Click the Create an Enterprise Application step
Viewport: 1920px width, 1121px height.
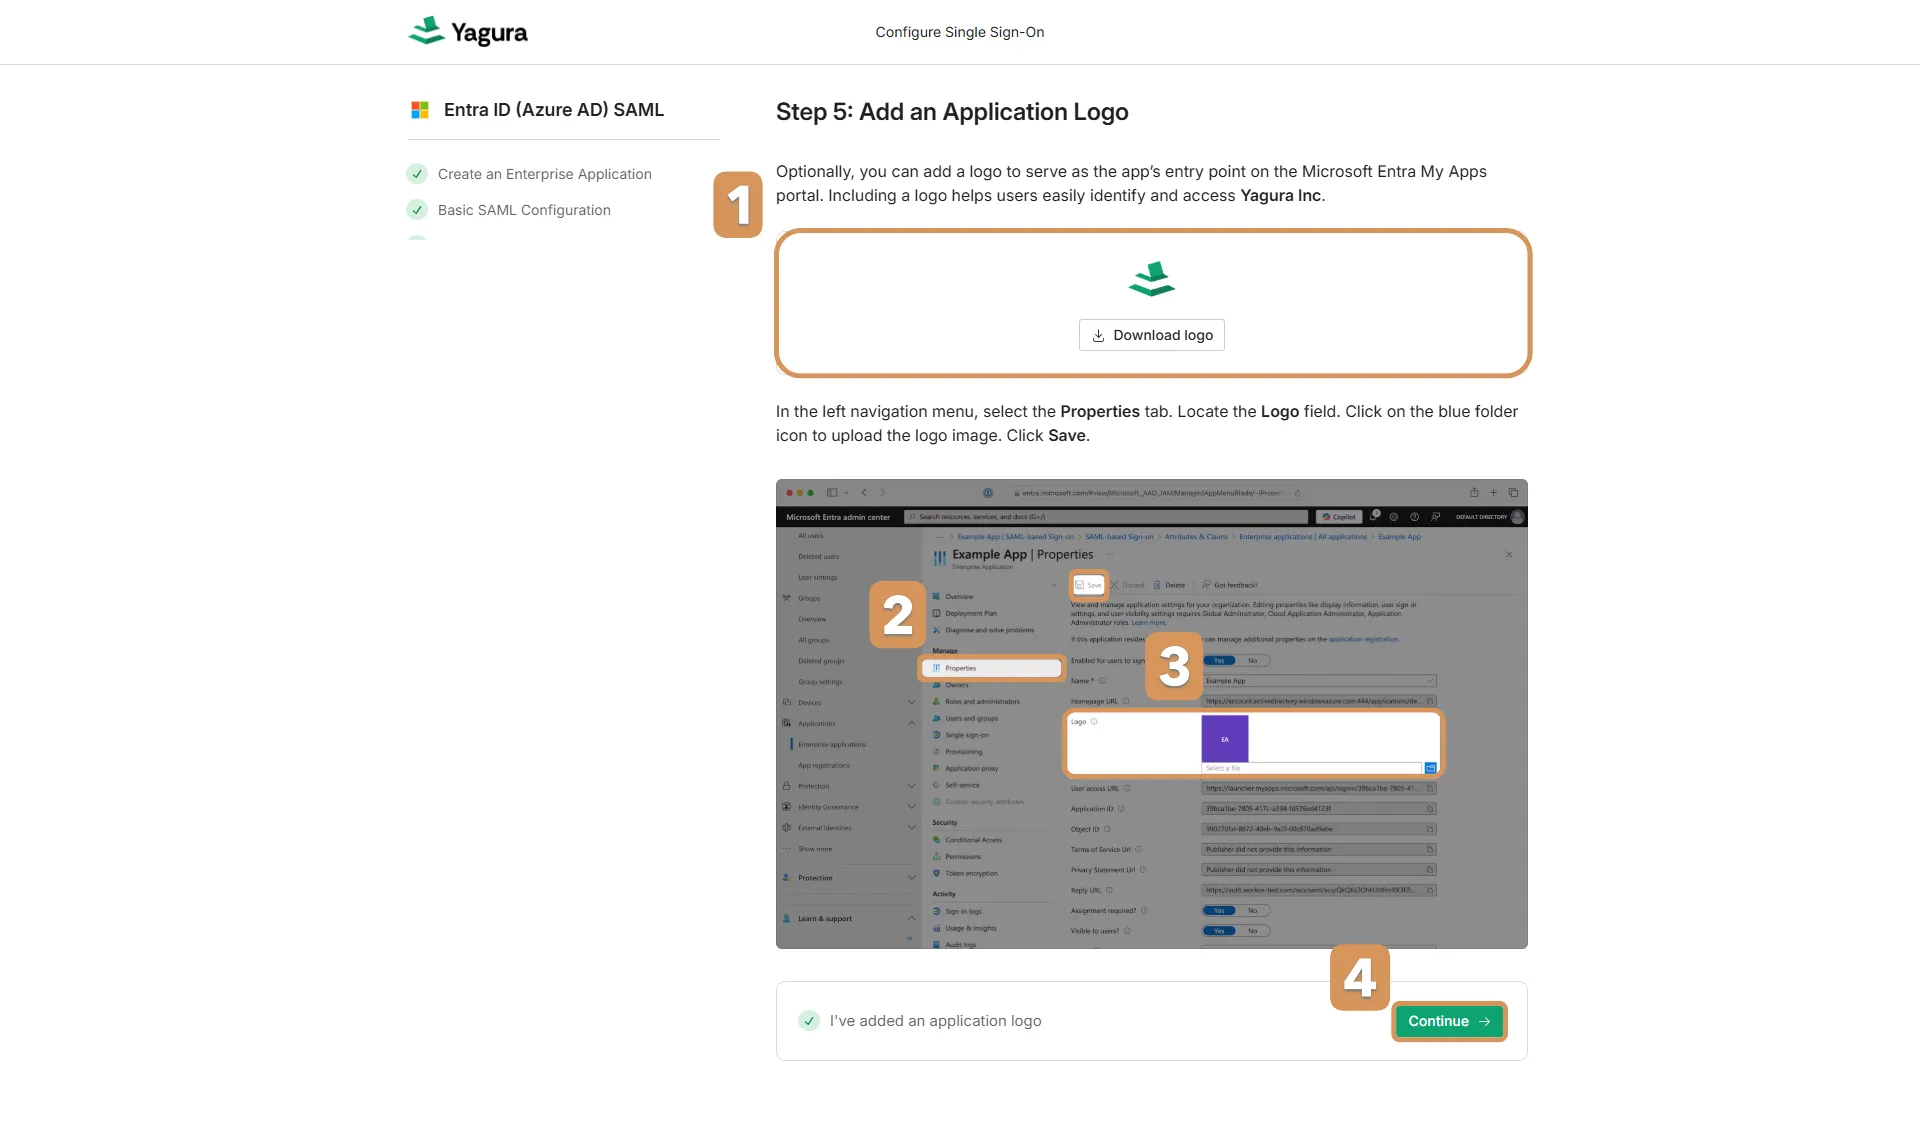[x=544, y=174]
